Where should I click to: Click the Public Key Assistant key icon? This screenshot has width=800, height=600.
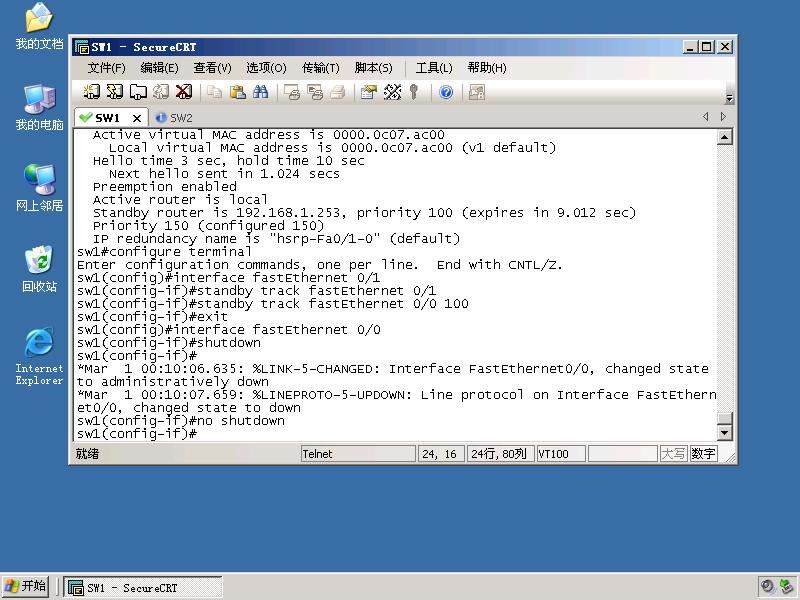(414, 92)
